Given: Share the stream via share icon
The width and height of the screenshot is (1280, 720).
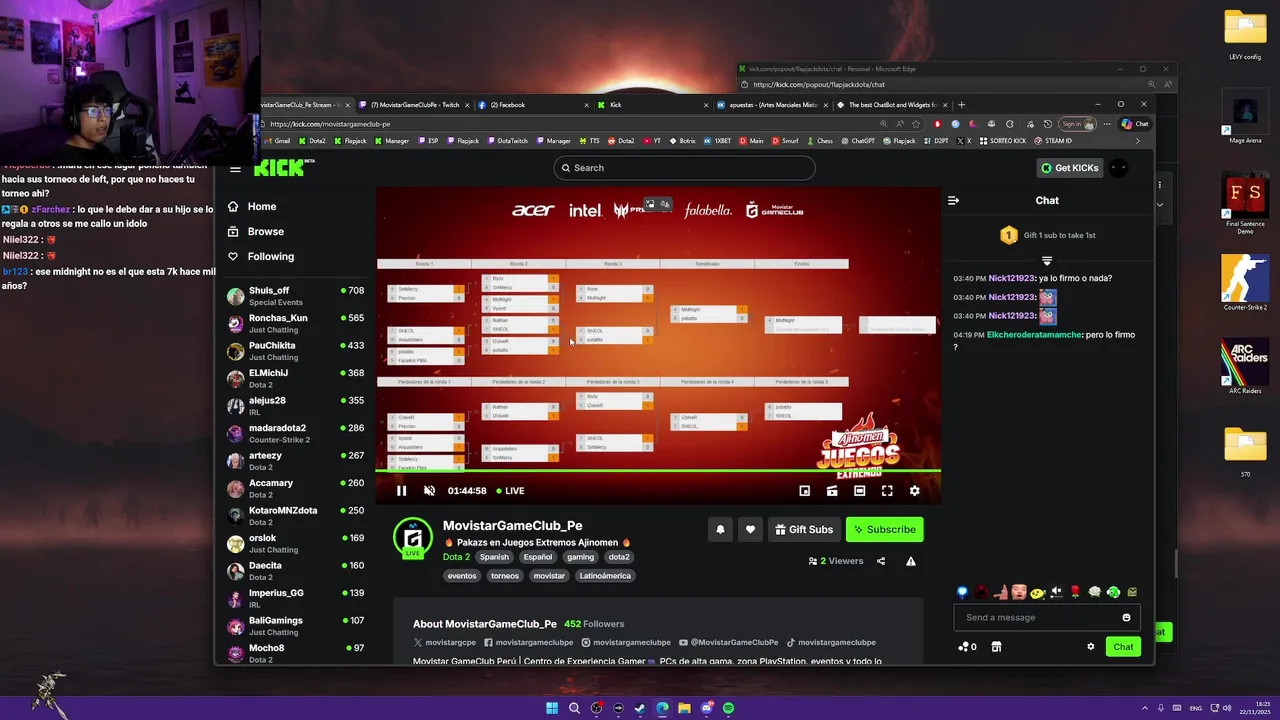Looking at the screenshot, I should click(x=881, y=561).
